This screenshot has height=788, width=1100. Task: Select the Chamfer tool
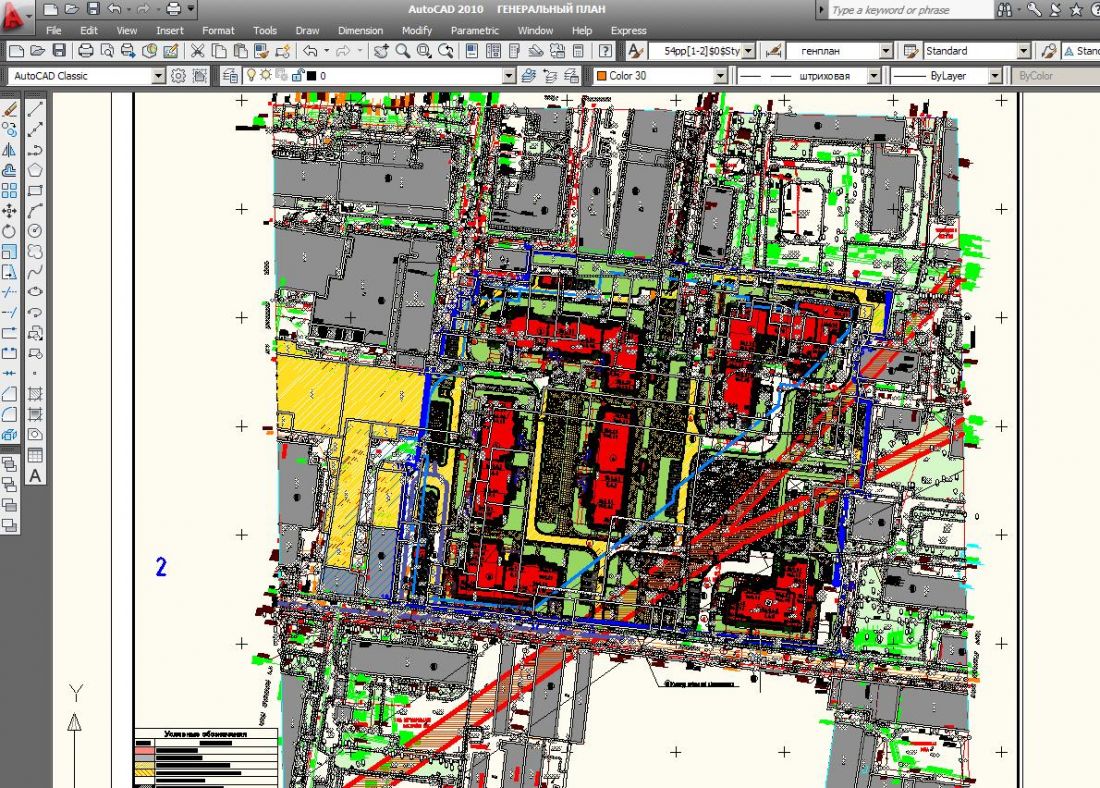10,394
